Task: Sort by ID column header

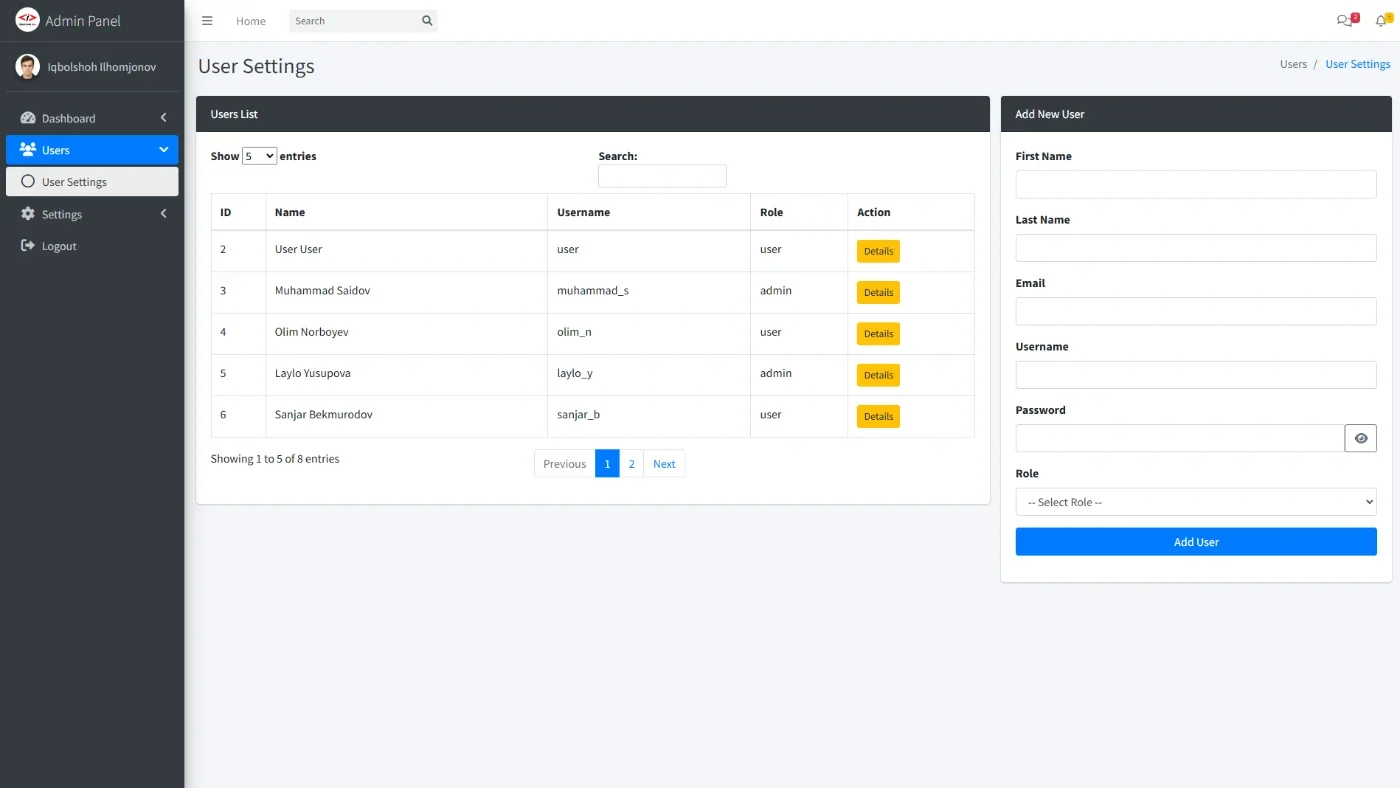Action: (238, 212)
